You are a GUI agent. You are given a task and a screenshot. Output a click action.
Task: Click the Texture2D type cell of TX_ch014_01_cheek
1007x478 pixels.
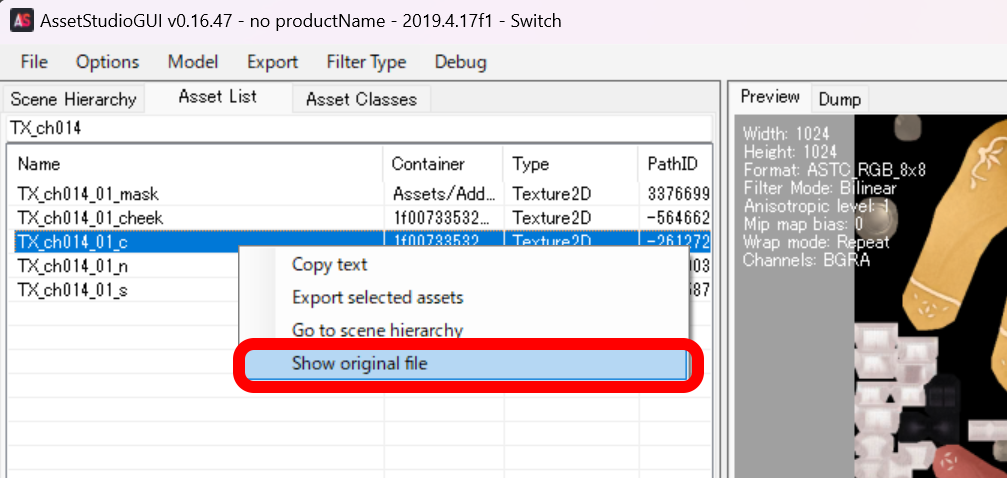click(571, 218)
